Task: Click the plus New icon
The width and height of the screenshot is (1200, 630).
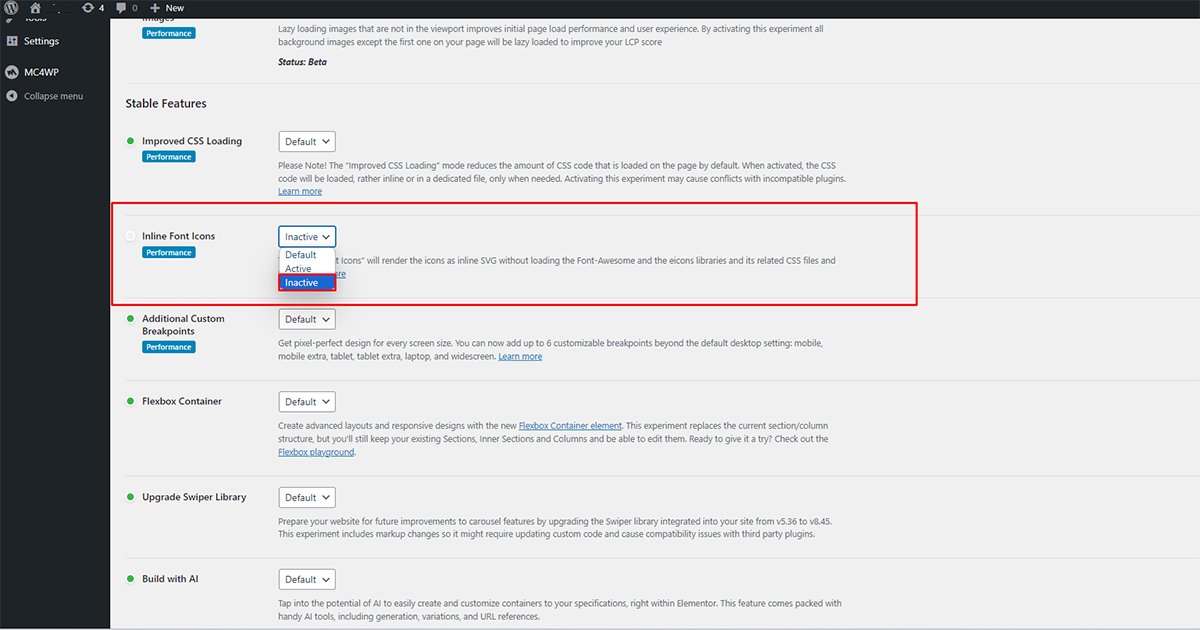Action: [x=155, y=8]
